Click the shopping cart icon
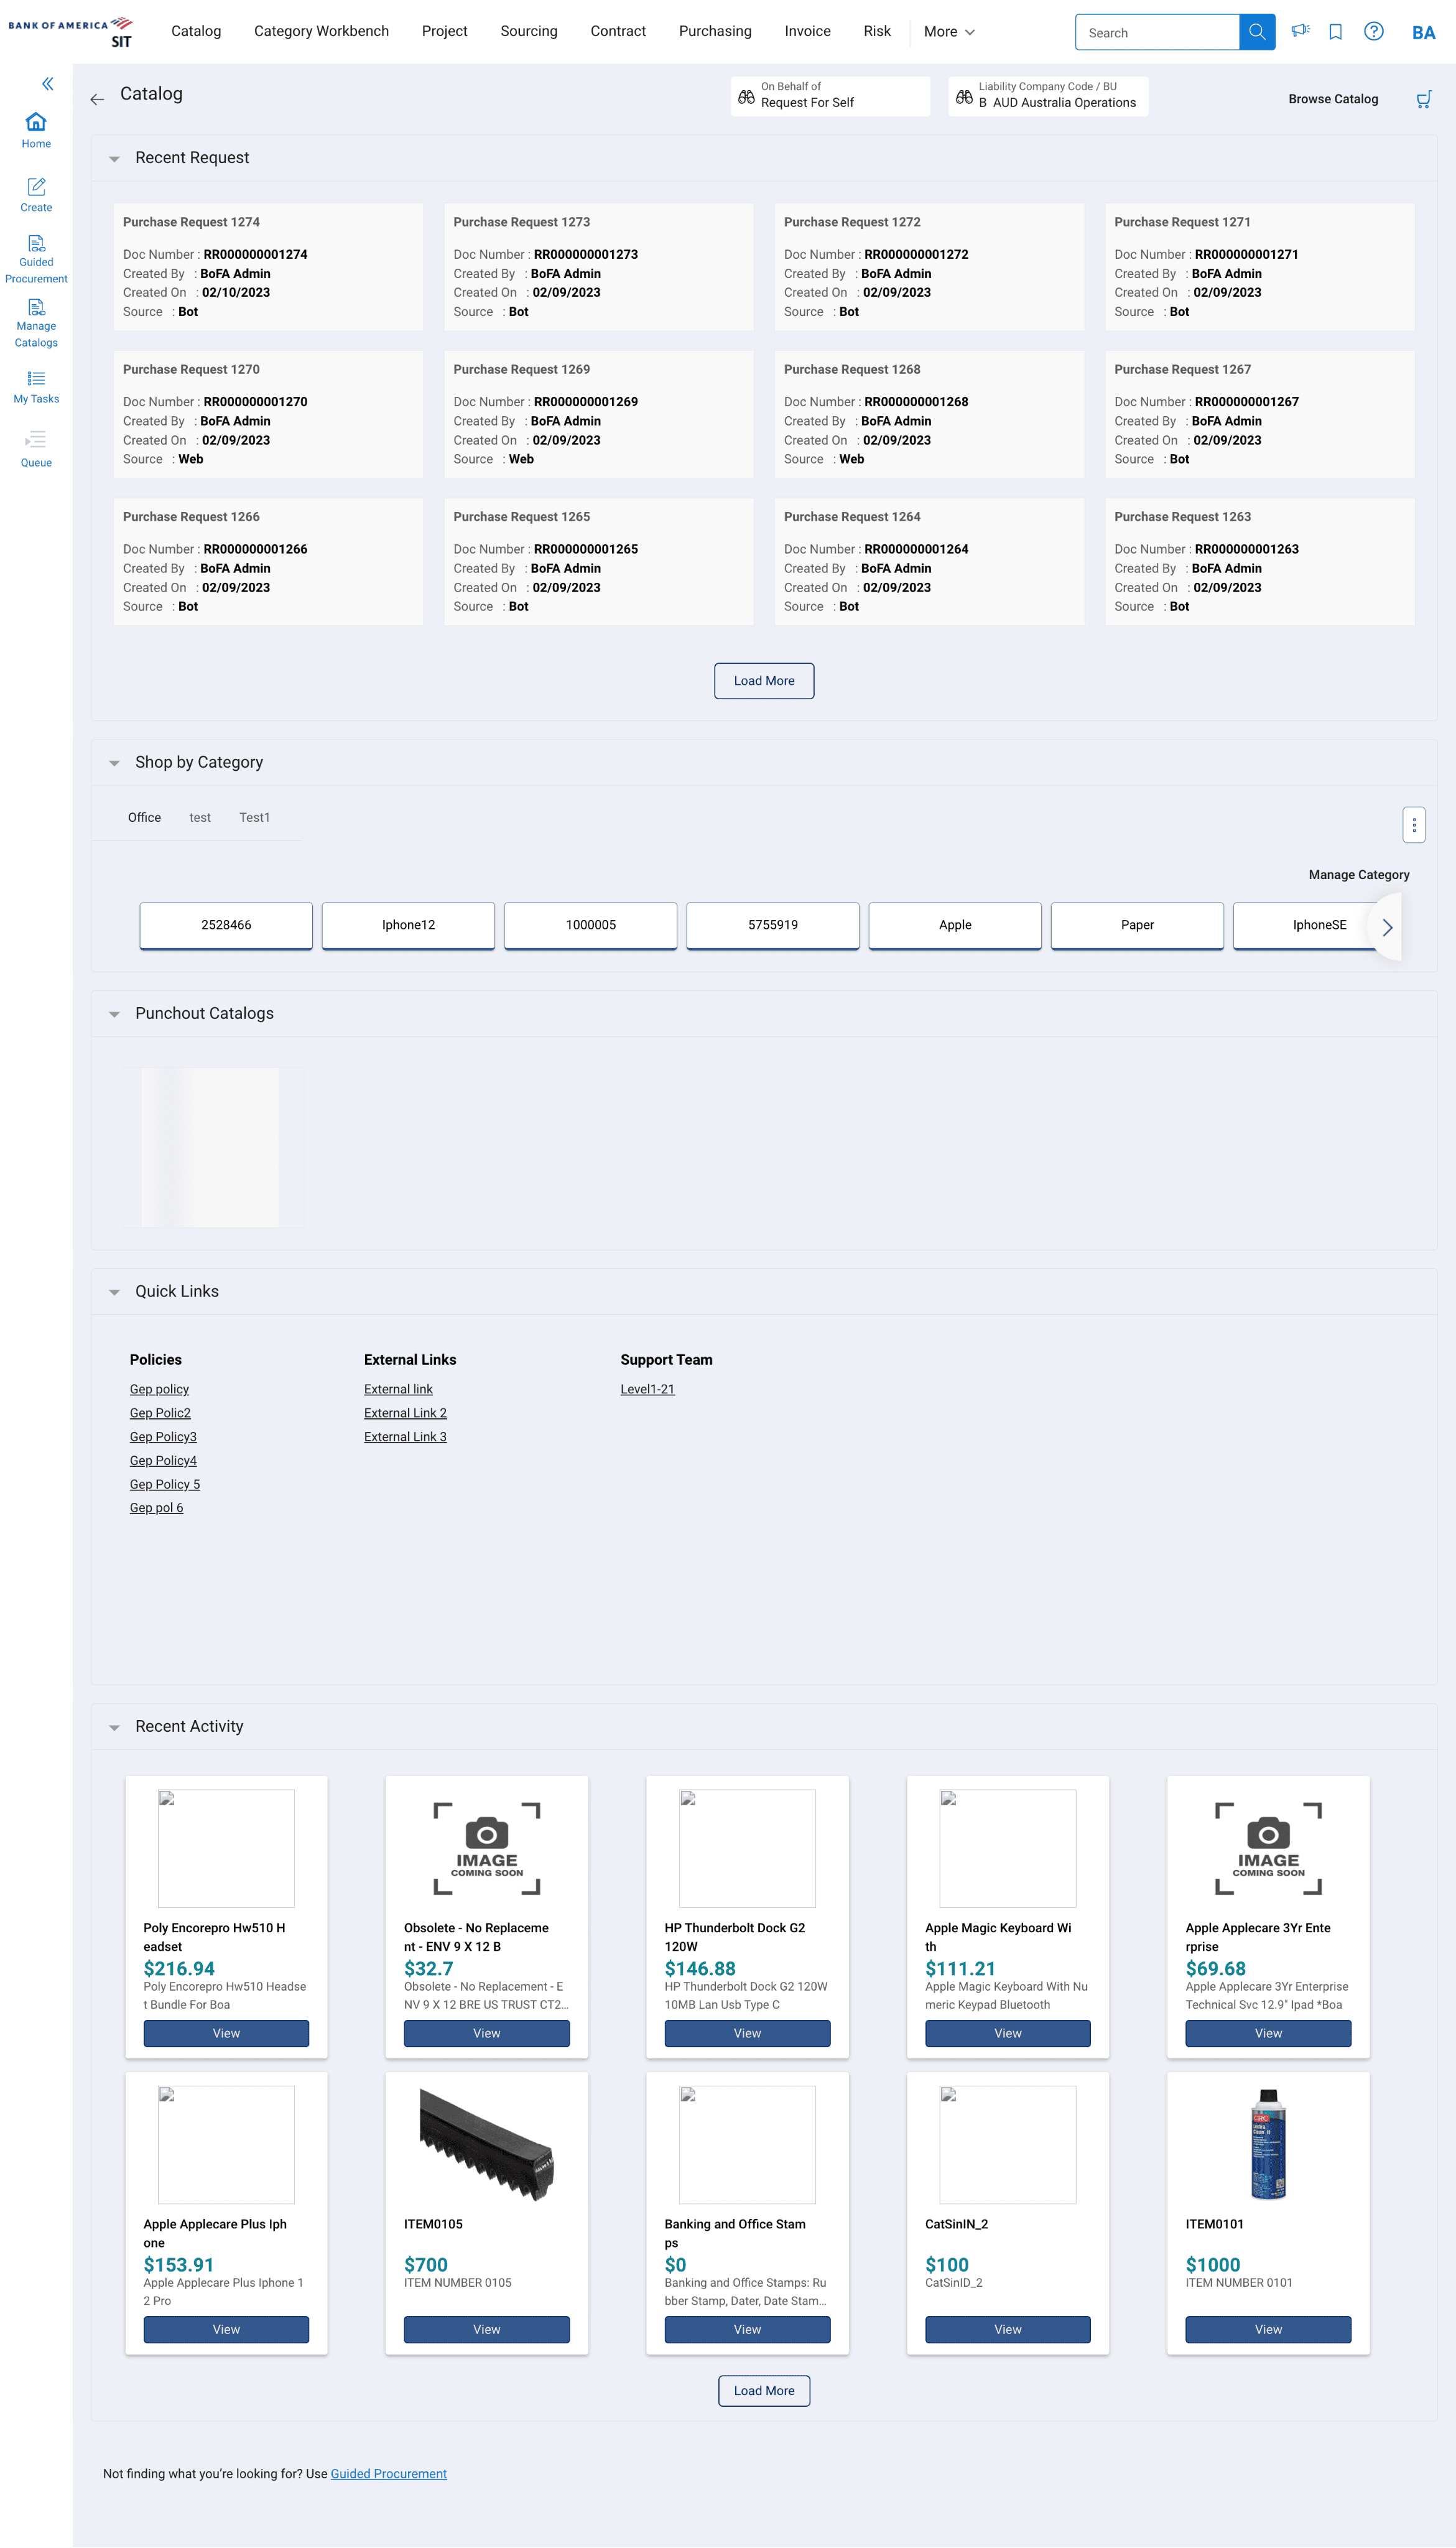Image resolution: width=1456 pixels, height=2548 pixels. (x=1423, y=99)
